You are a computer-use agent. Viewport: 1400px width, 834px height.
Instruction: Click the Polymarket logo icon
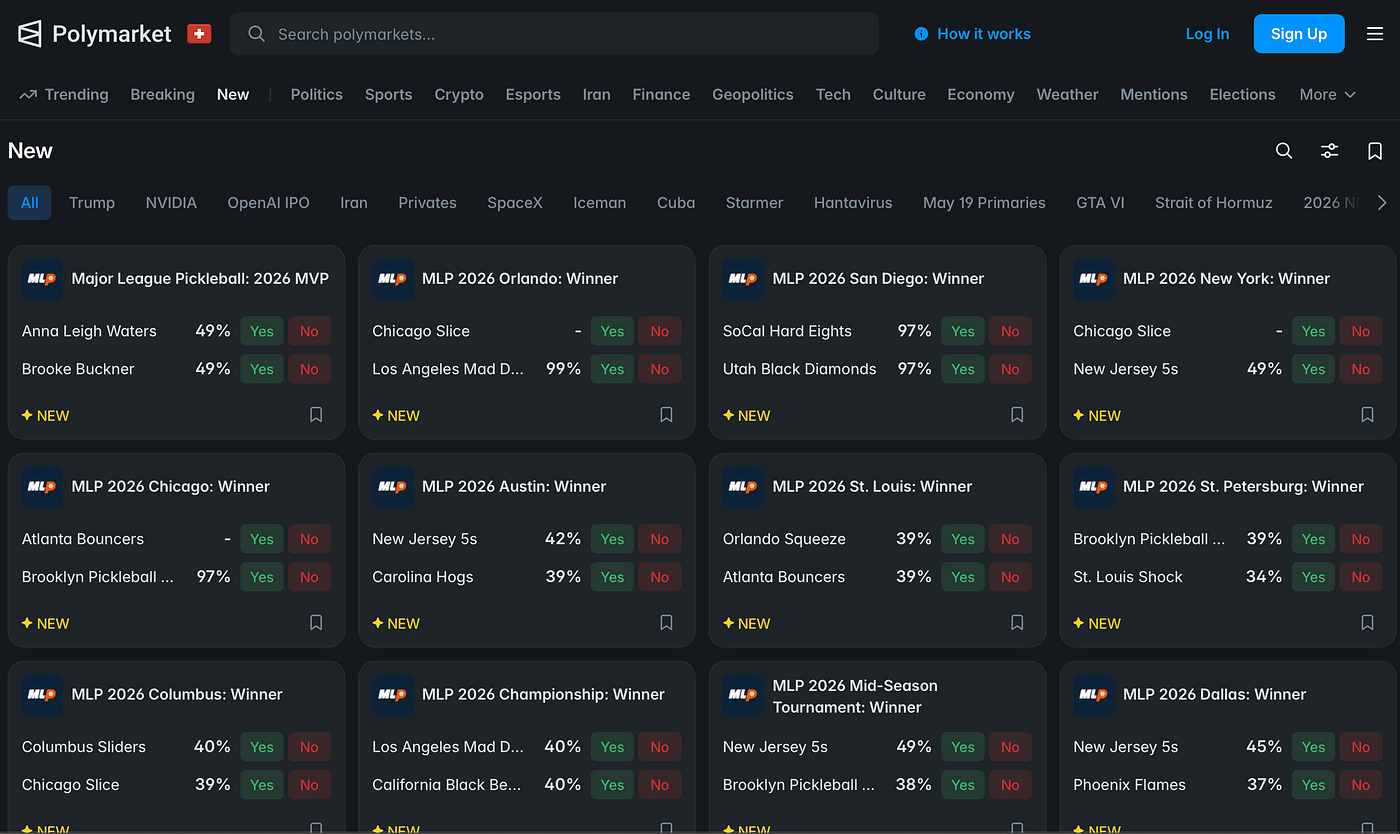(30, 34)
